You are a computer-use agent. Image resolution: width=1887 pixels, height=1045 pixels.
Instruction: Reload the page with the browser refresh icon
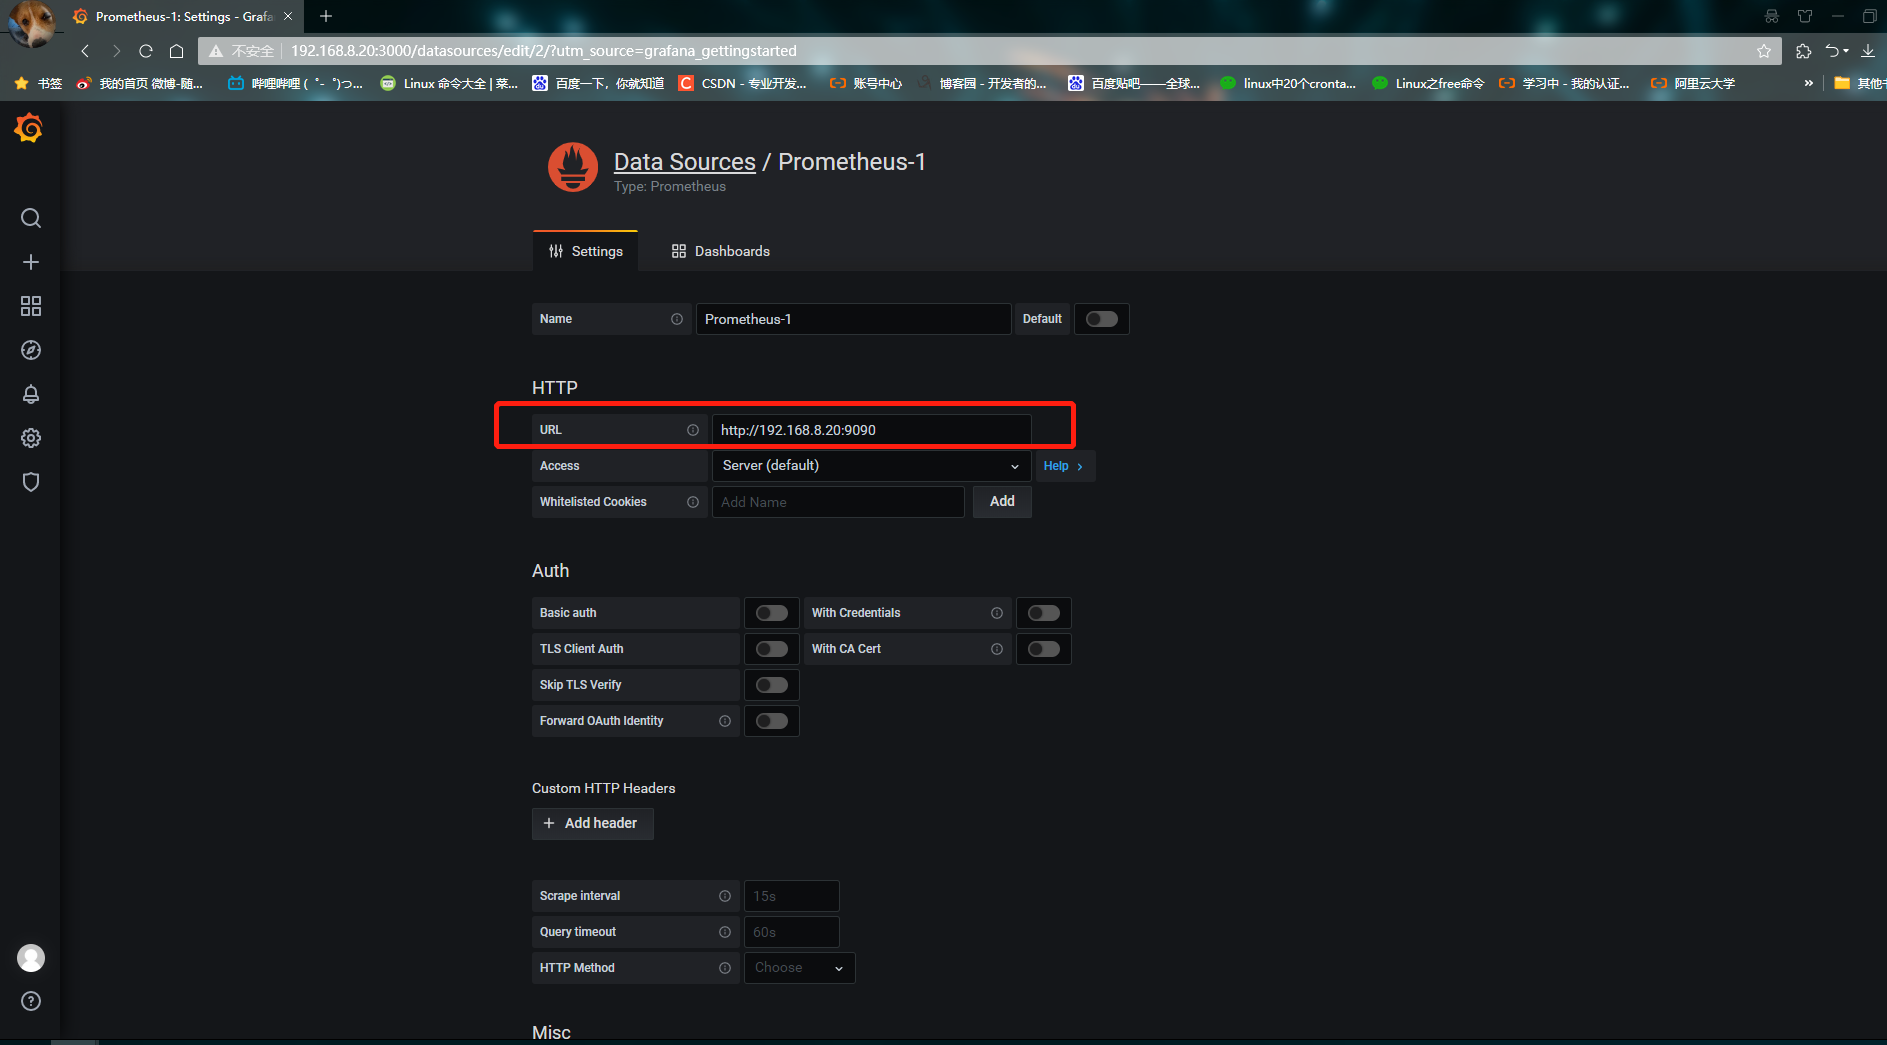146,51
